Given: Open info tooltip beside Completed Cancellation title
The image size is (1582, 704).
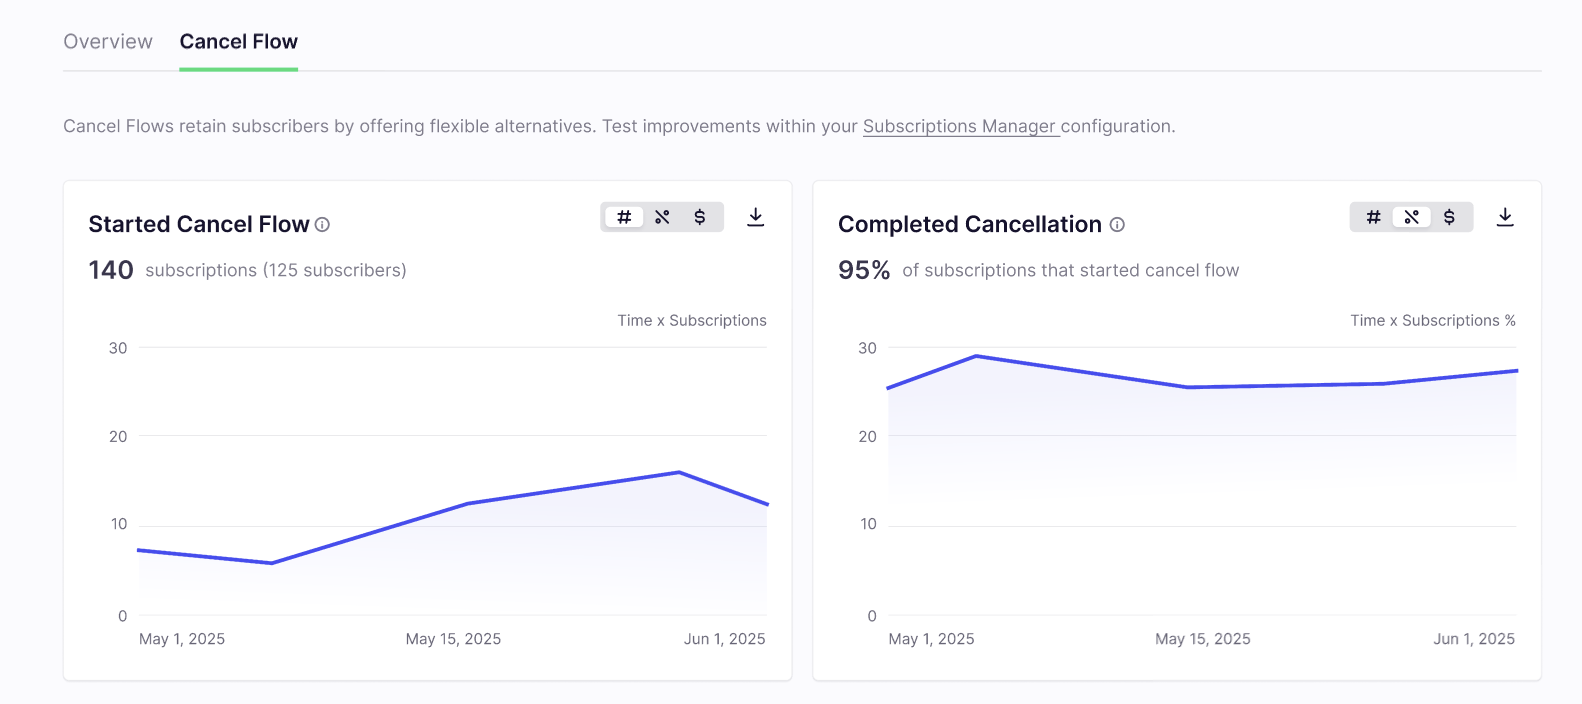Looking at the screenshot, I should 1117,225.
